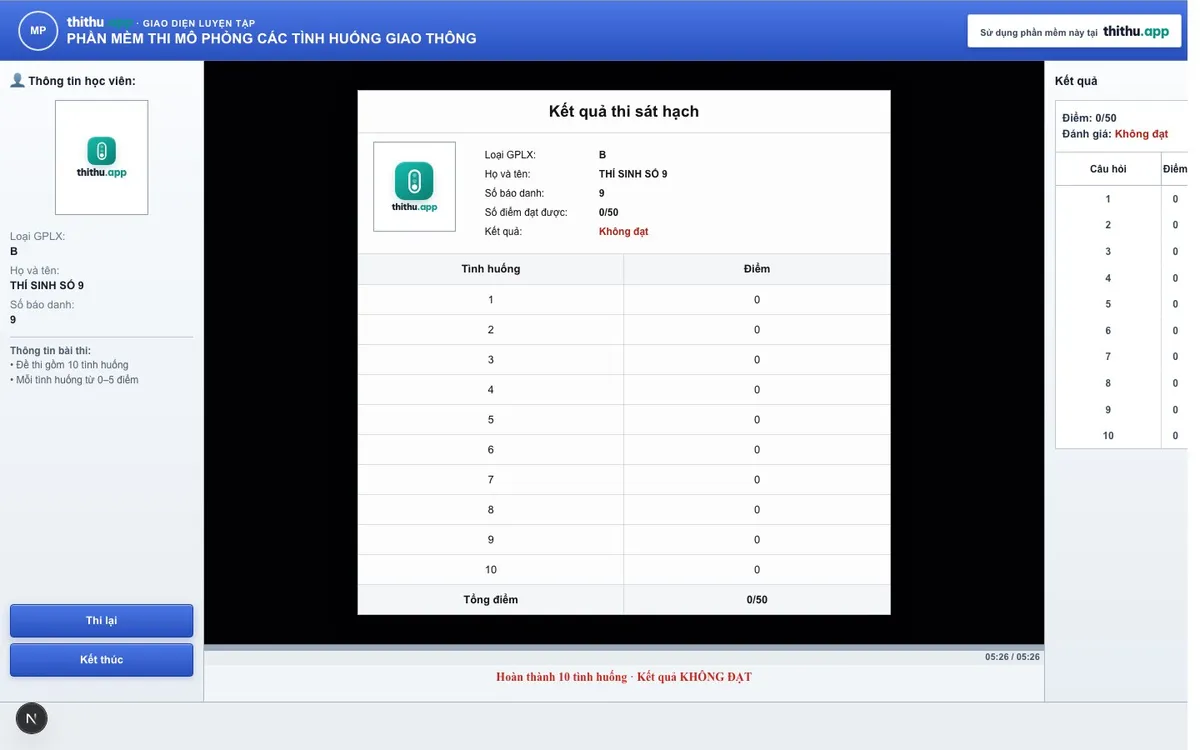This screenshot has height=750, width=1200.
Task: Select "Kết quả thi sát hạch" heading
Action: (624, 111)
